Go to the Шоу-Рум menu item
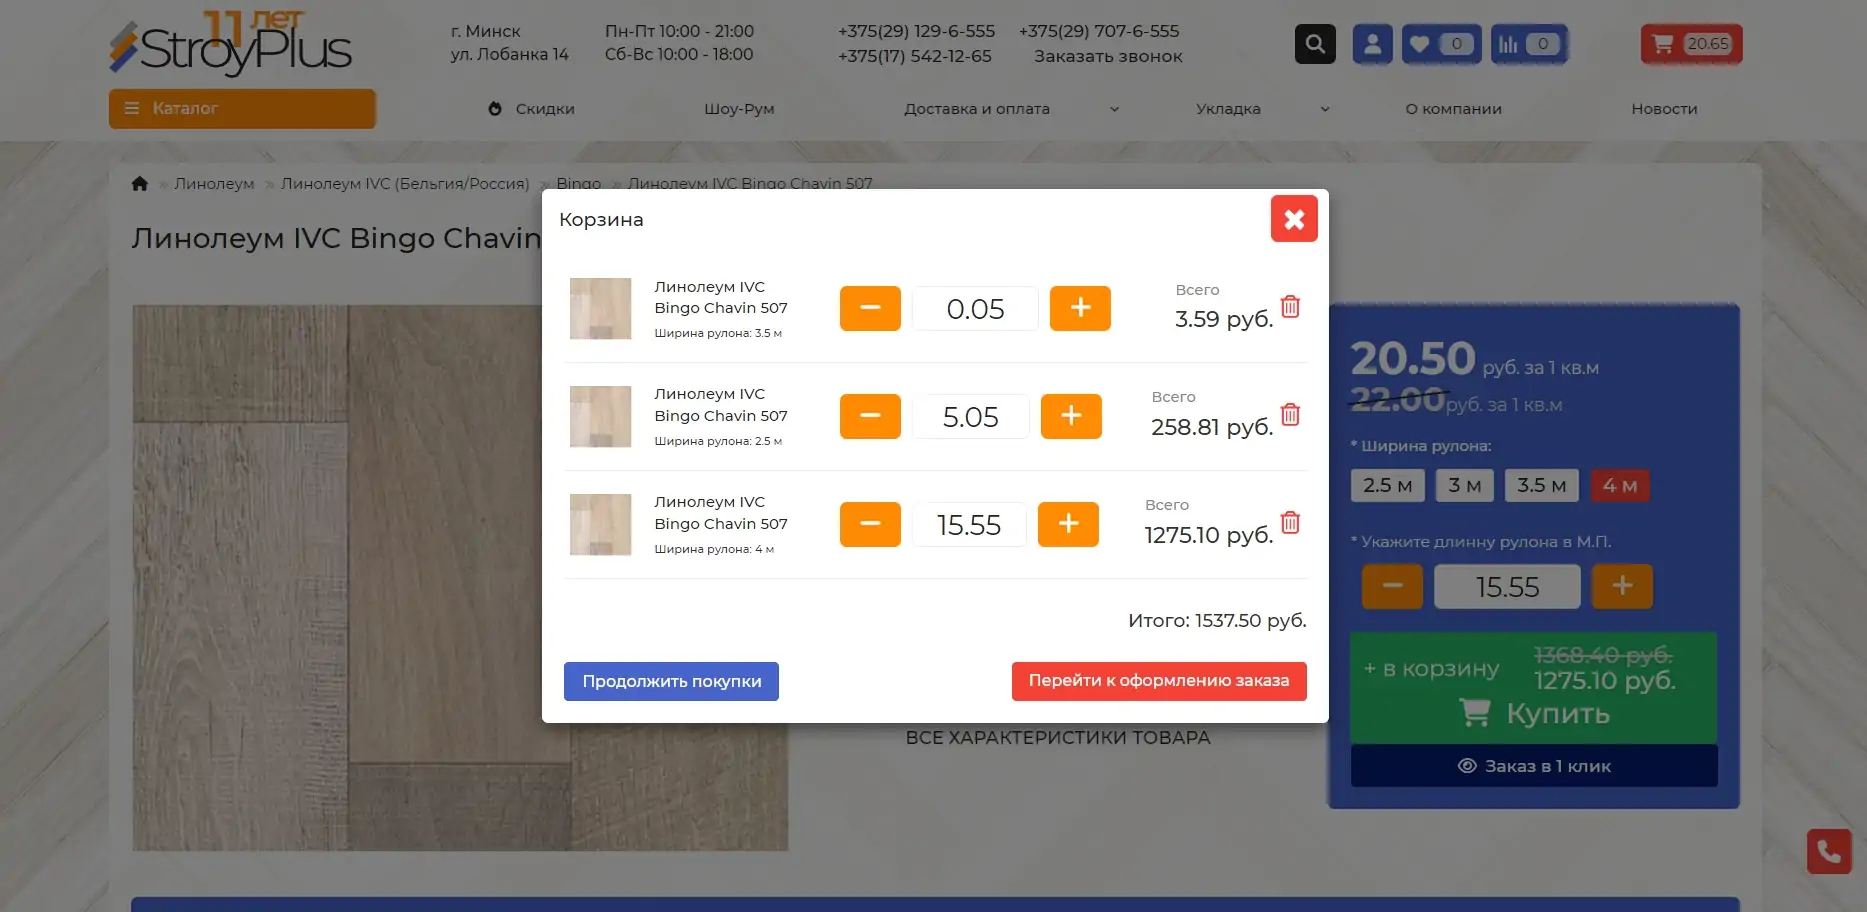Screen dimensions: 1867x912 pos(739,109)
